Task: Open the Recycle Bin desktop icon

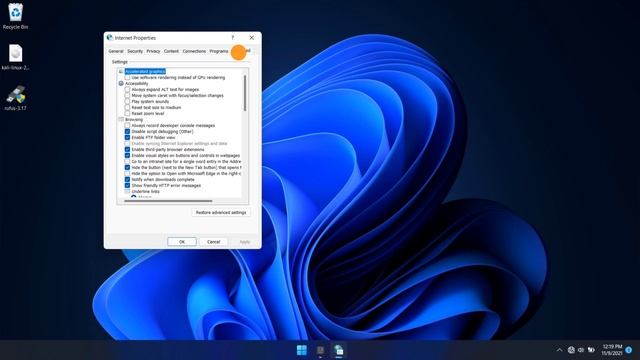Action: coord(16,16)
